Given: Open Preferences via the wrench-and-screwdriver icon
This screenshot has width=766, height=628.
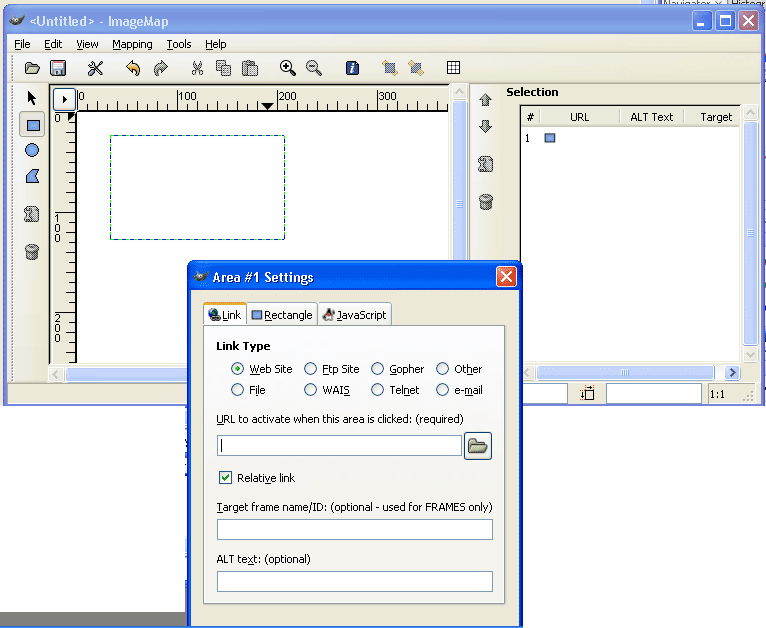Looking at the screenshot, I should click(95, 68).
